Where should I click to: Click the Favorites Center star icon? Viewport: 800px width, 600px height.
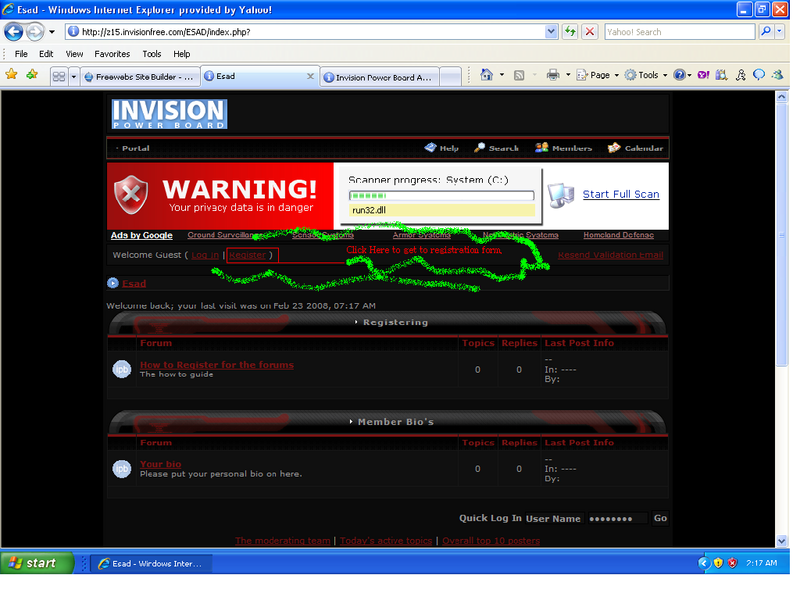coord(11,74)
